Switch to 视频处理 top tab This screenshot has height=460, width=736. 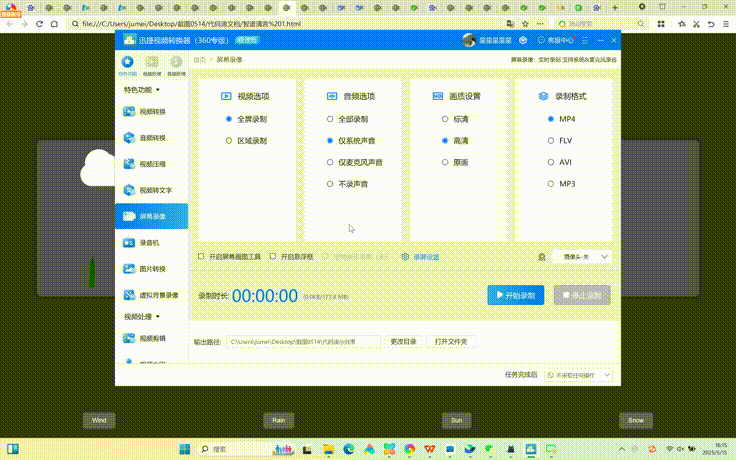click(x=152, y=66)
